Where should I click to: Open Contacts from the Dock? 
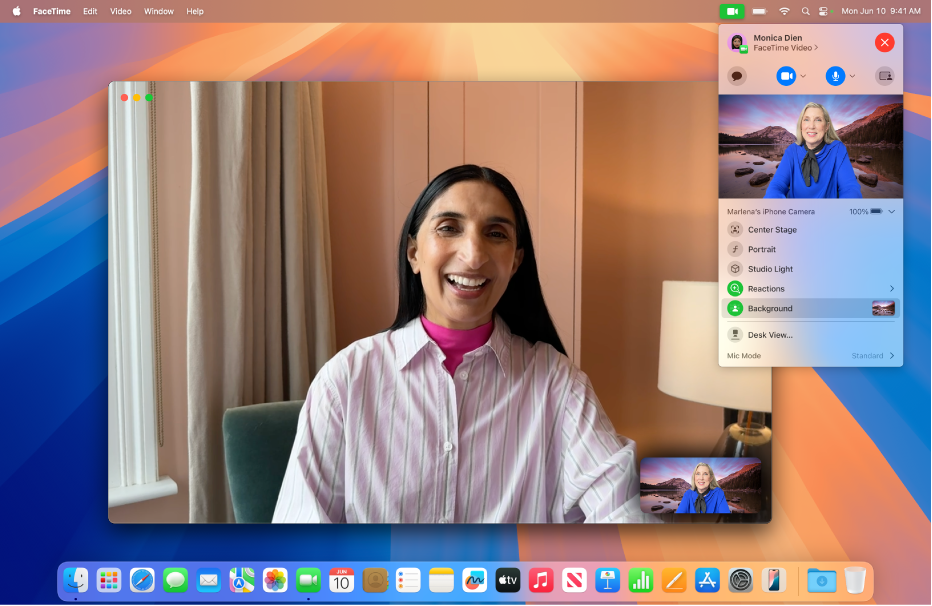pyautogui.click(x=375, y=580)
